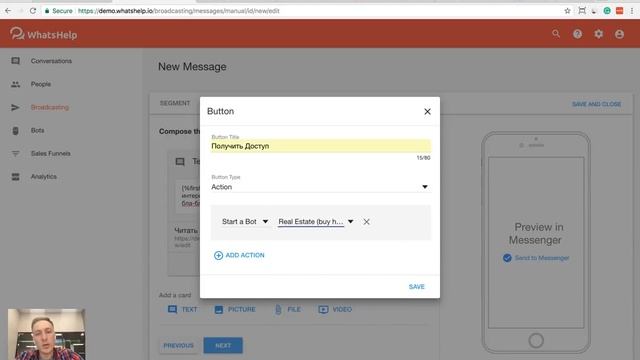Save the button settings

[x=417, y=287]
